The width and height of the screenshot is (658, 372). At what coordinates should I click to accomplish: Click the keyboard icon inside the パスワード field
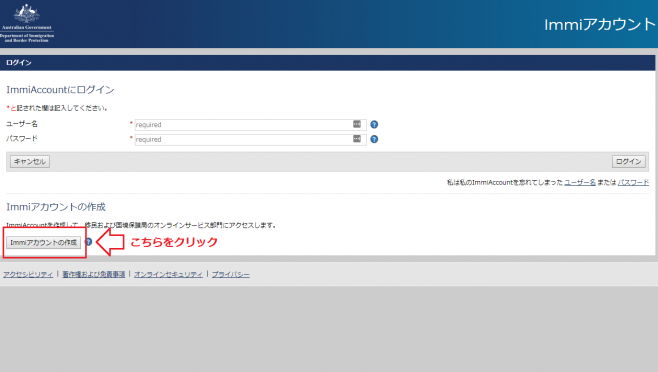click(x=357, y=139)
